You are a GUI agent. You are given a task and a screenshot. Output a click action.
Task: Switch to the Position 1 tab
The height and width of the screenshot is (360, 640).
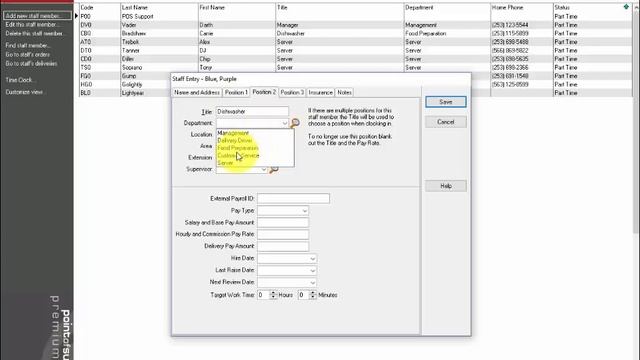(236, 93)
